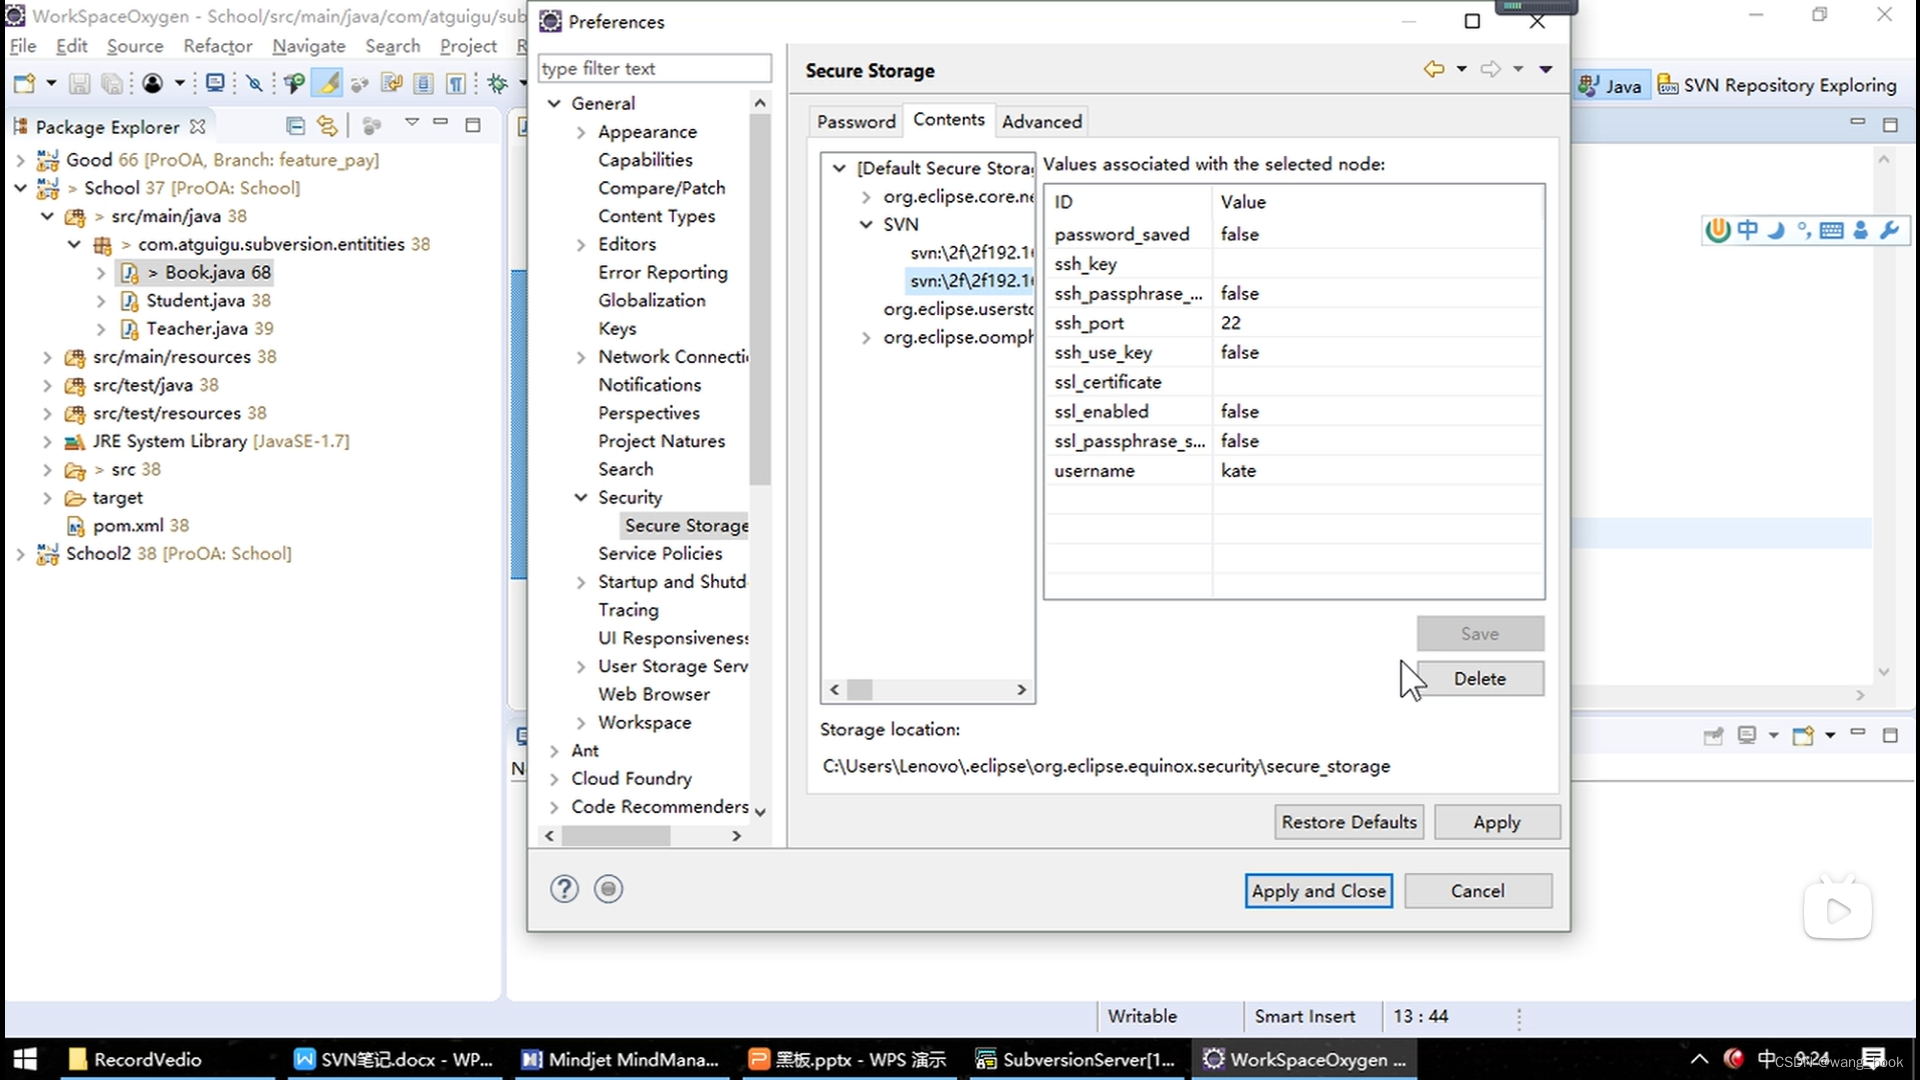Viewport: 1920px width, 1080px height.
Task: Expand the Good project in Package Explorer
Action: pos(20,160)
